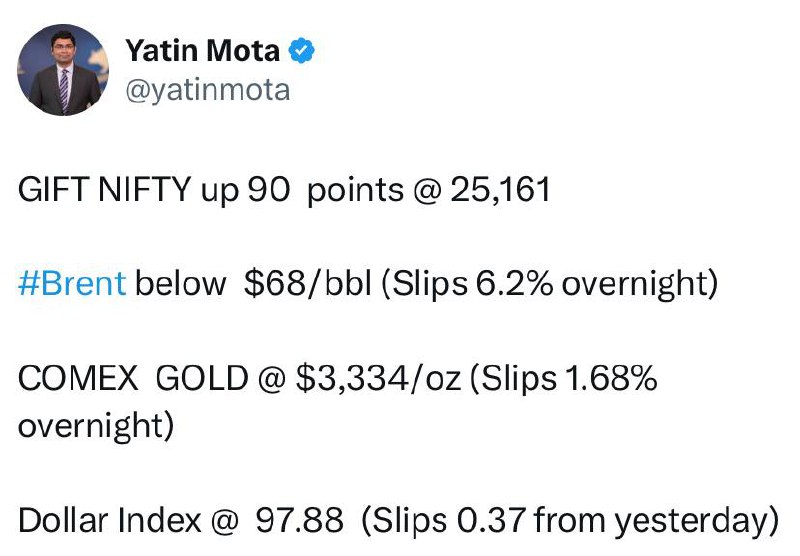Click the display name Yatin Mota
This screenshot has width=800, height=556.
coord(203,50)
